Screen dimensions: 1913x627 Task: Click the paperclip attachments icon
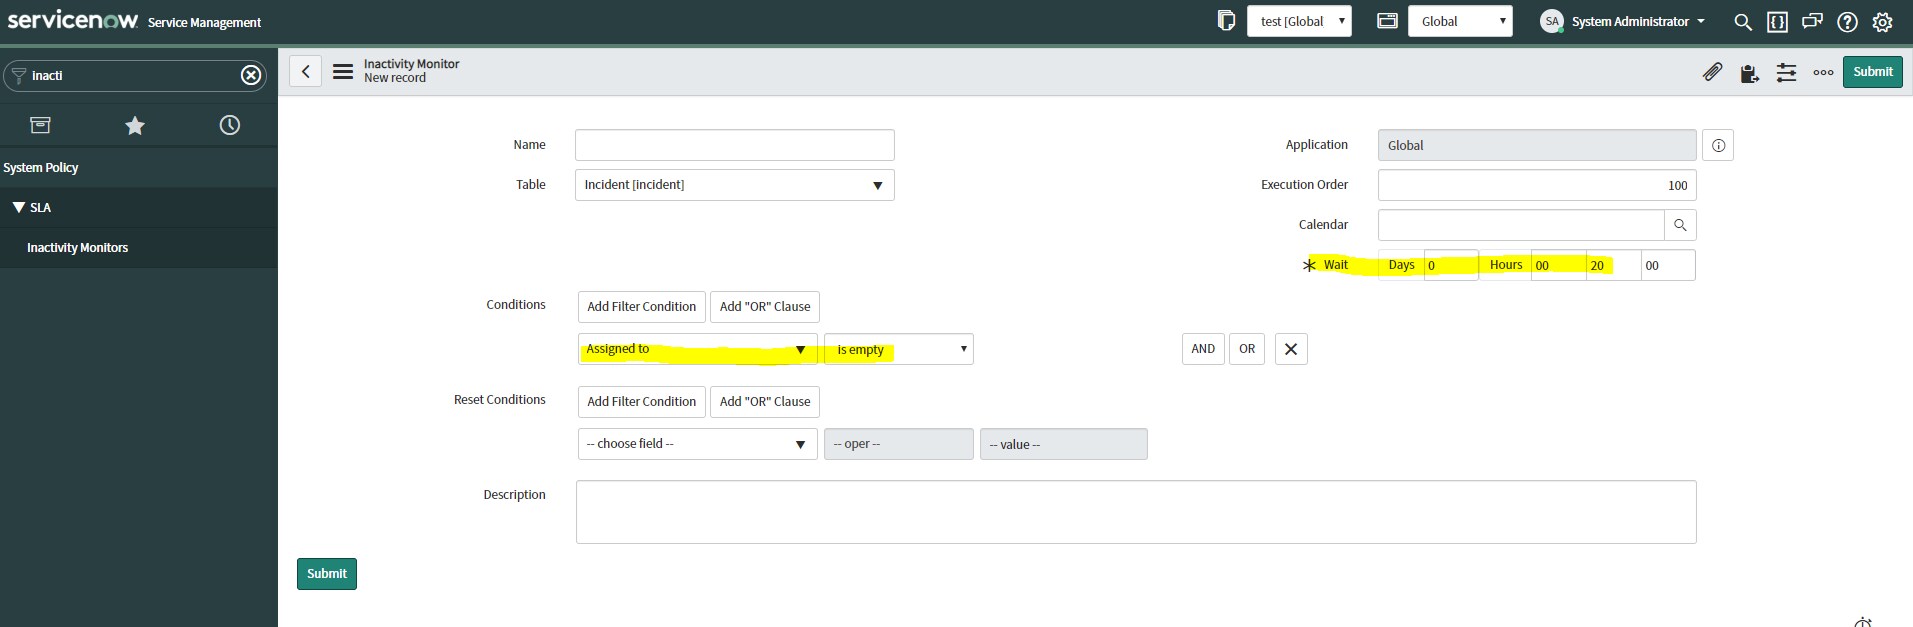(1712, 72)
